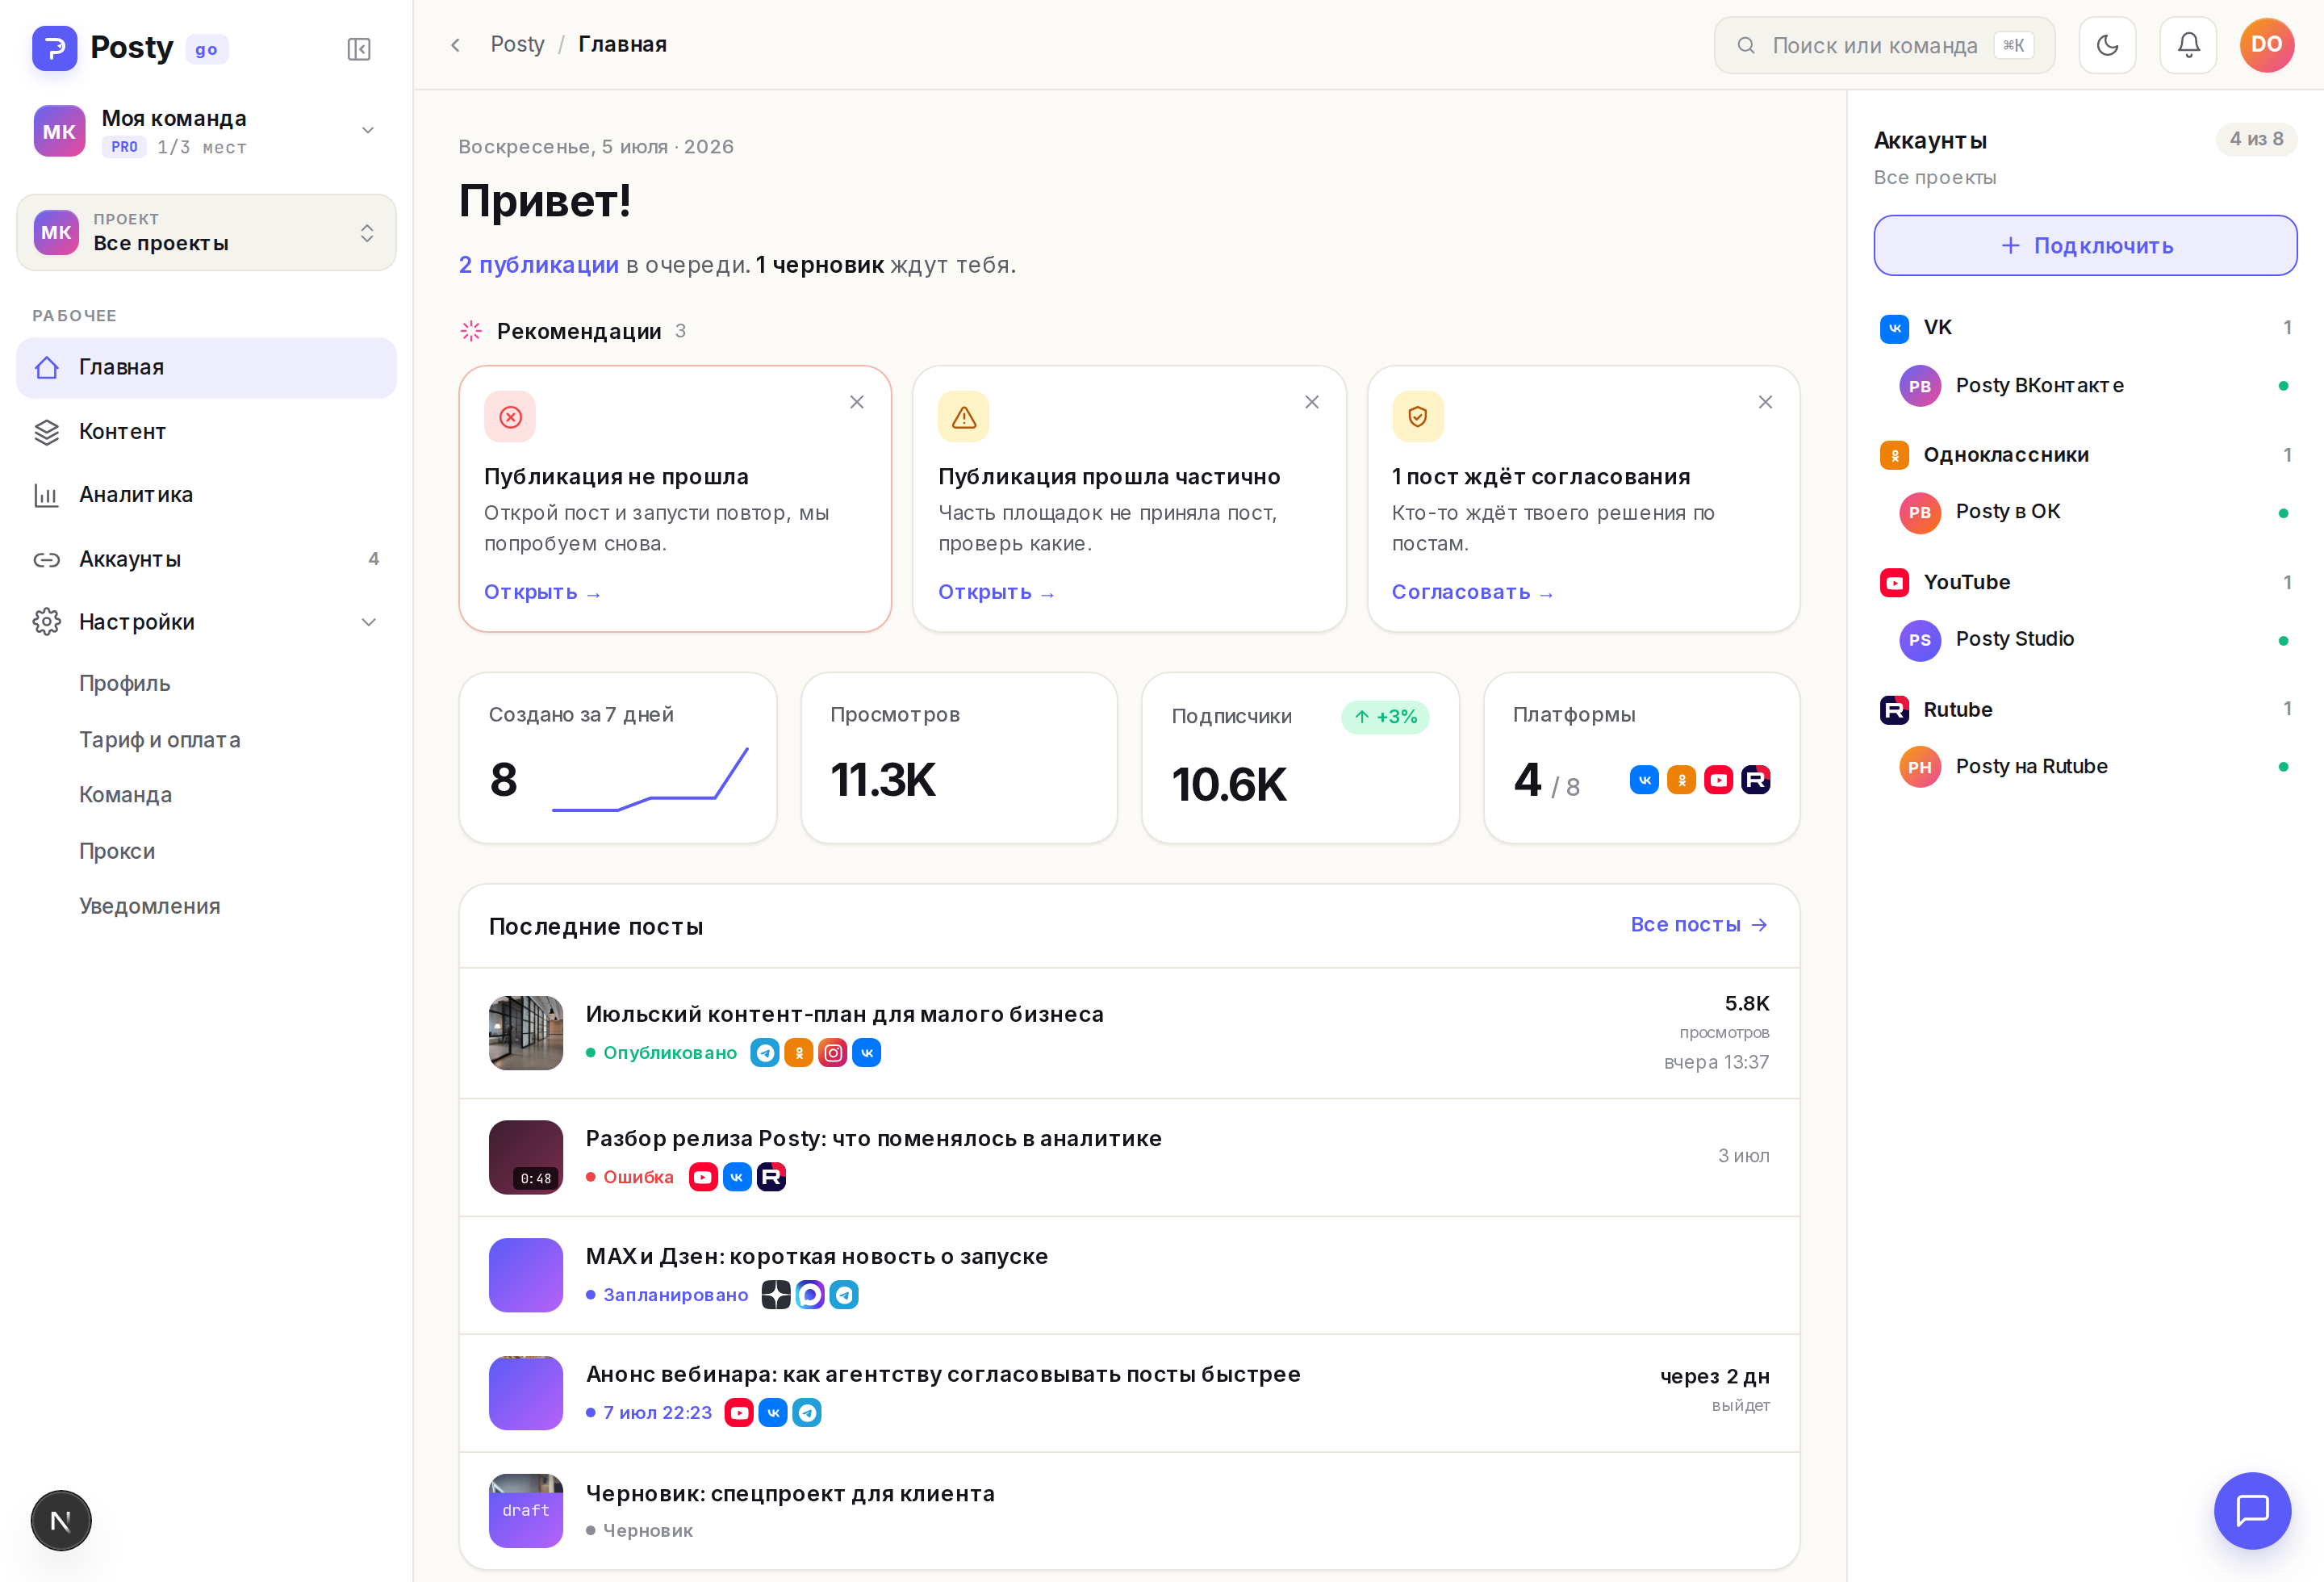The width and height of the screenshot is (2324, 1582).
Task: Click the '4 из 8' accounts counter
Action: tap(2256, 139)
